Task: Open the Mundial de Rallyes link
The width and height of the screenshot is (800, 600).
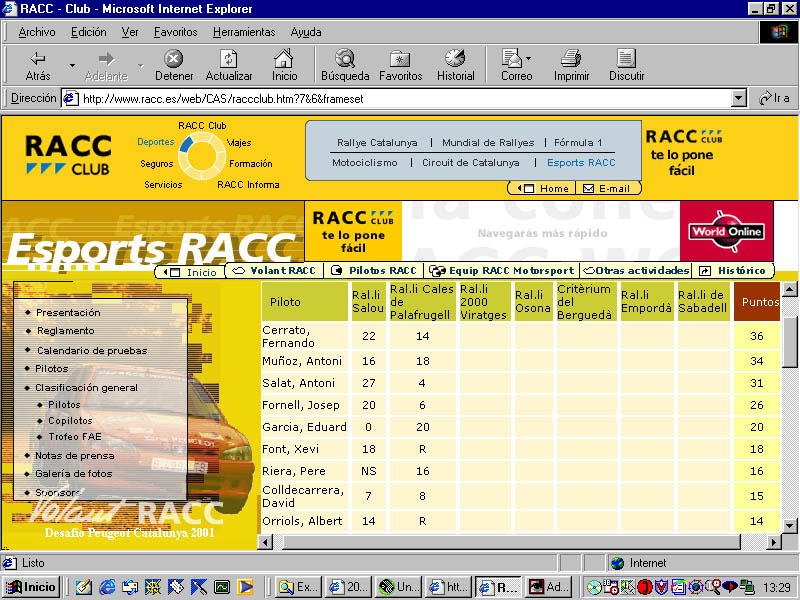Action: (488, 143)
